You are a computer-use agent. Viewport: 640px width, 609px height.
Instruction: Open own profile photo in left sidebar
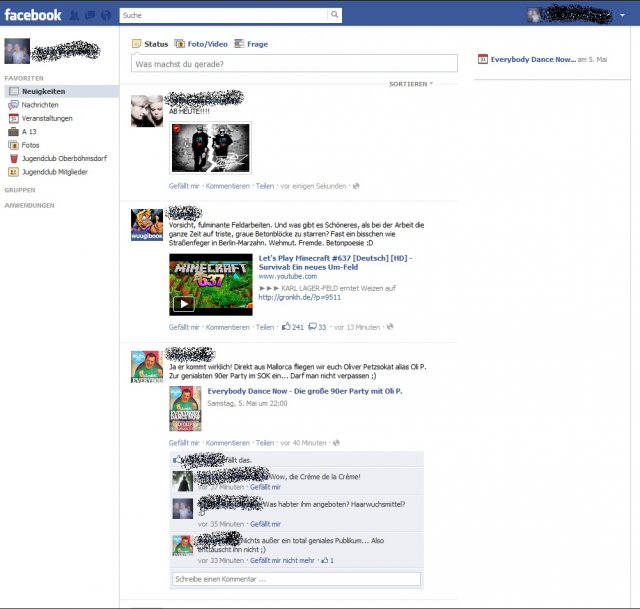pyautogui.click(x=17, y=51)
